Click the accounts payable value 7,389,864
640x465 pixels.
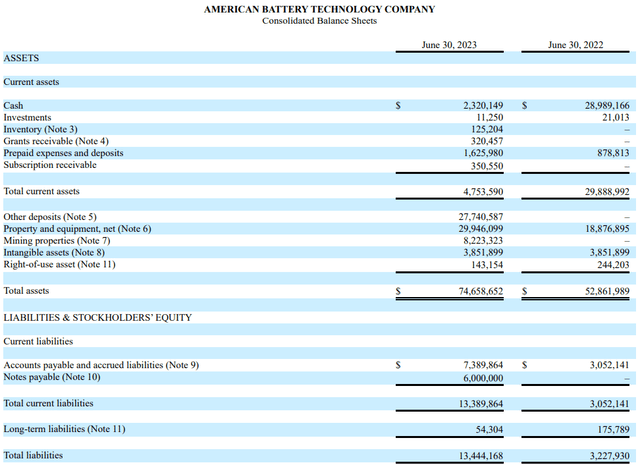[483, 365]
